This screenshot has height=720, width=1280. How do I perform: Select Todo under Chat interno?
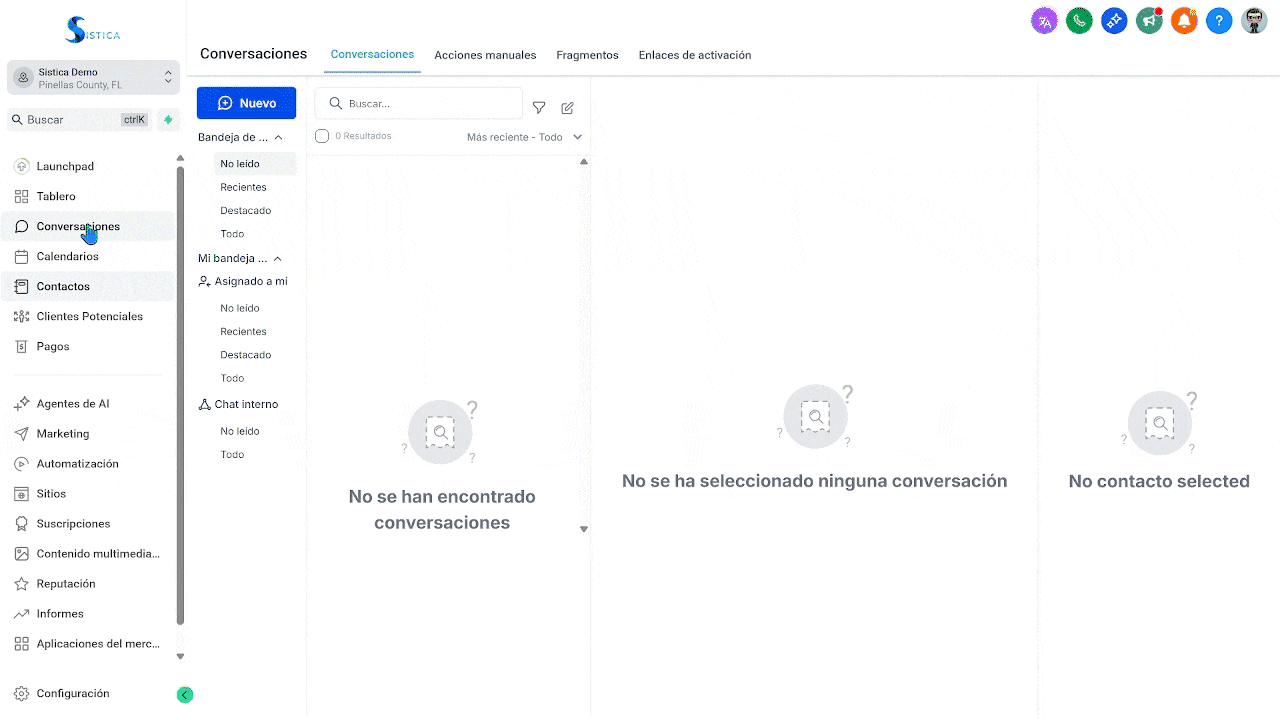click(x=232, y=455)
